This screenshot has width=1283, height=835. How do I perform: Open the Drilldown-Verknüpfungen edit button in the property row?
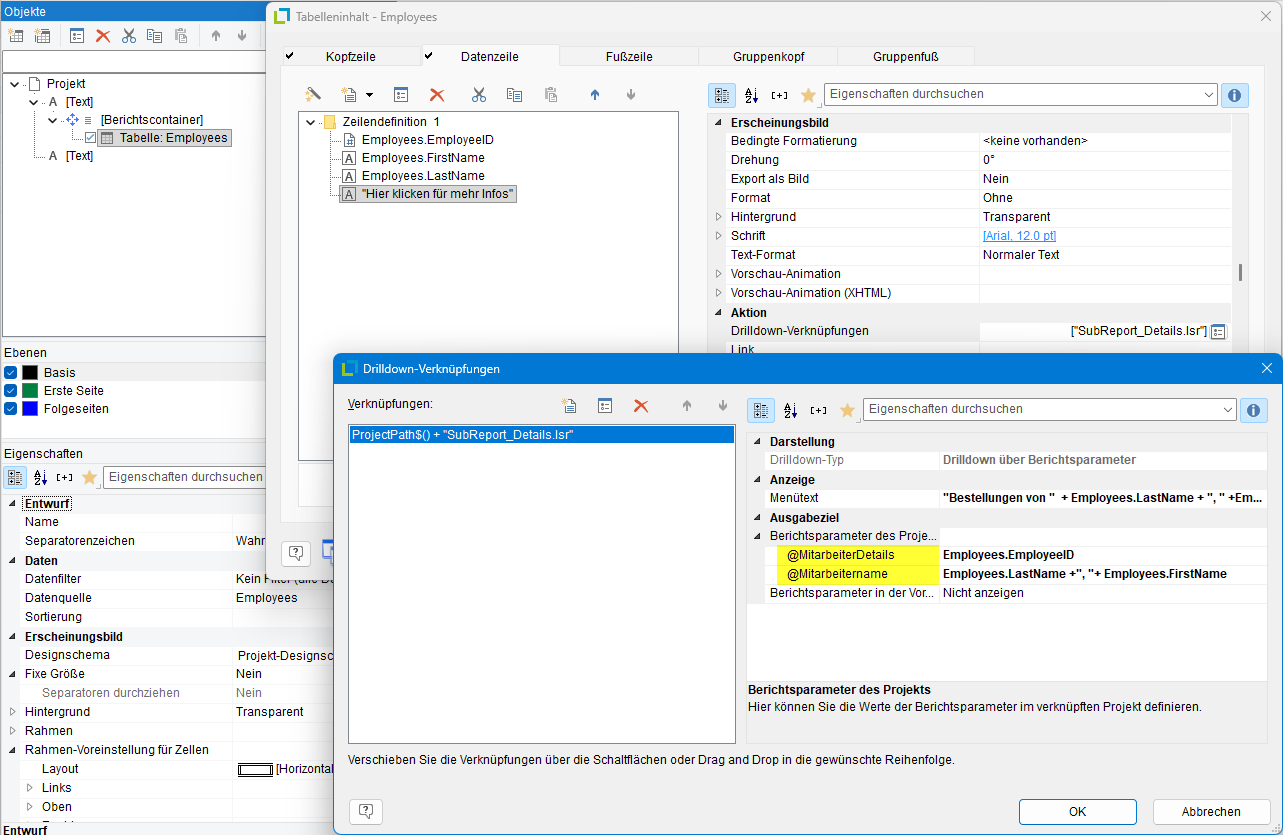(1218, 332)
